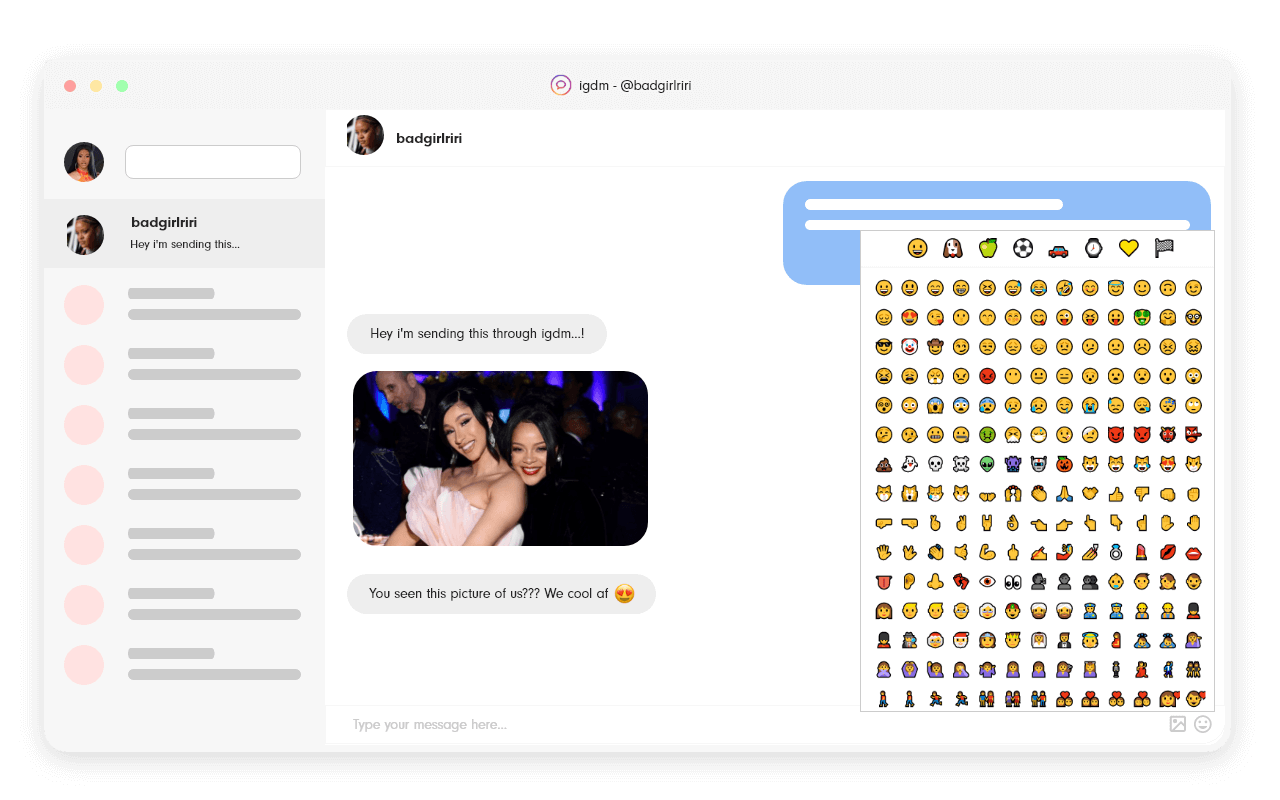The width and height of the screenshot is (1280, 800).
Task: Pick the pile of poo emoji
Action: coord(884,464)
